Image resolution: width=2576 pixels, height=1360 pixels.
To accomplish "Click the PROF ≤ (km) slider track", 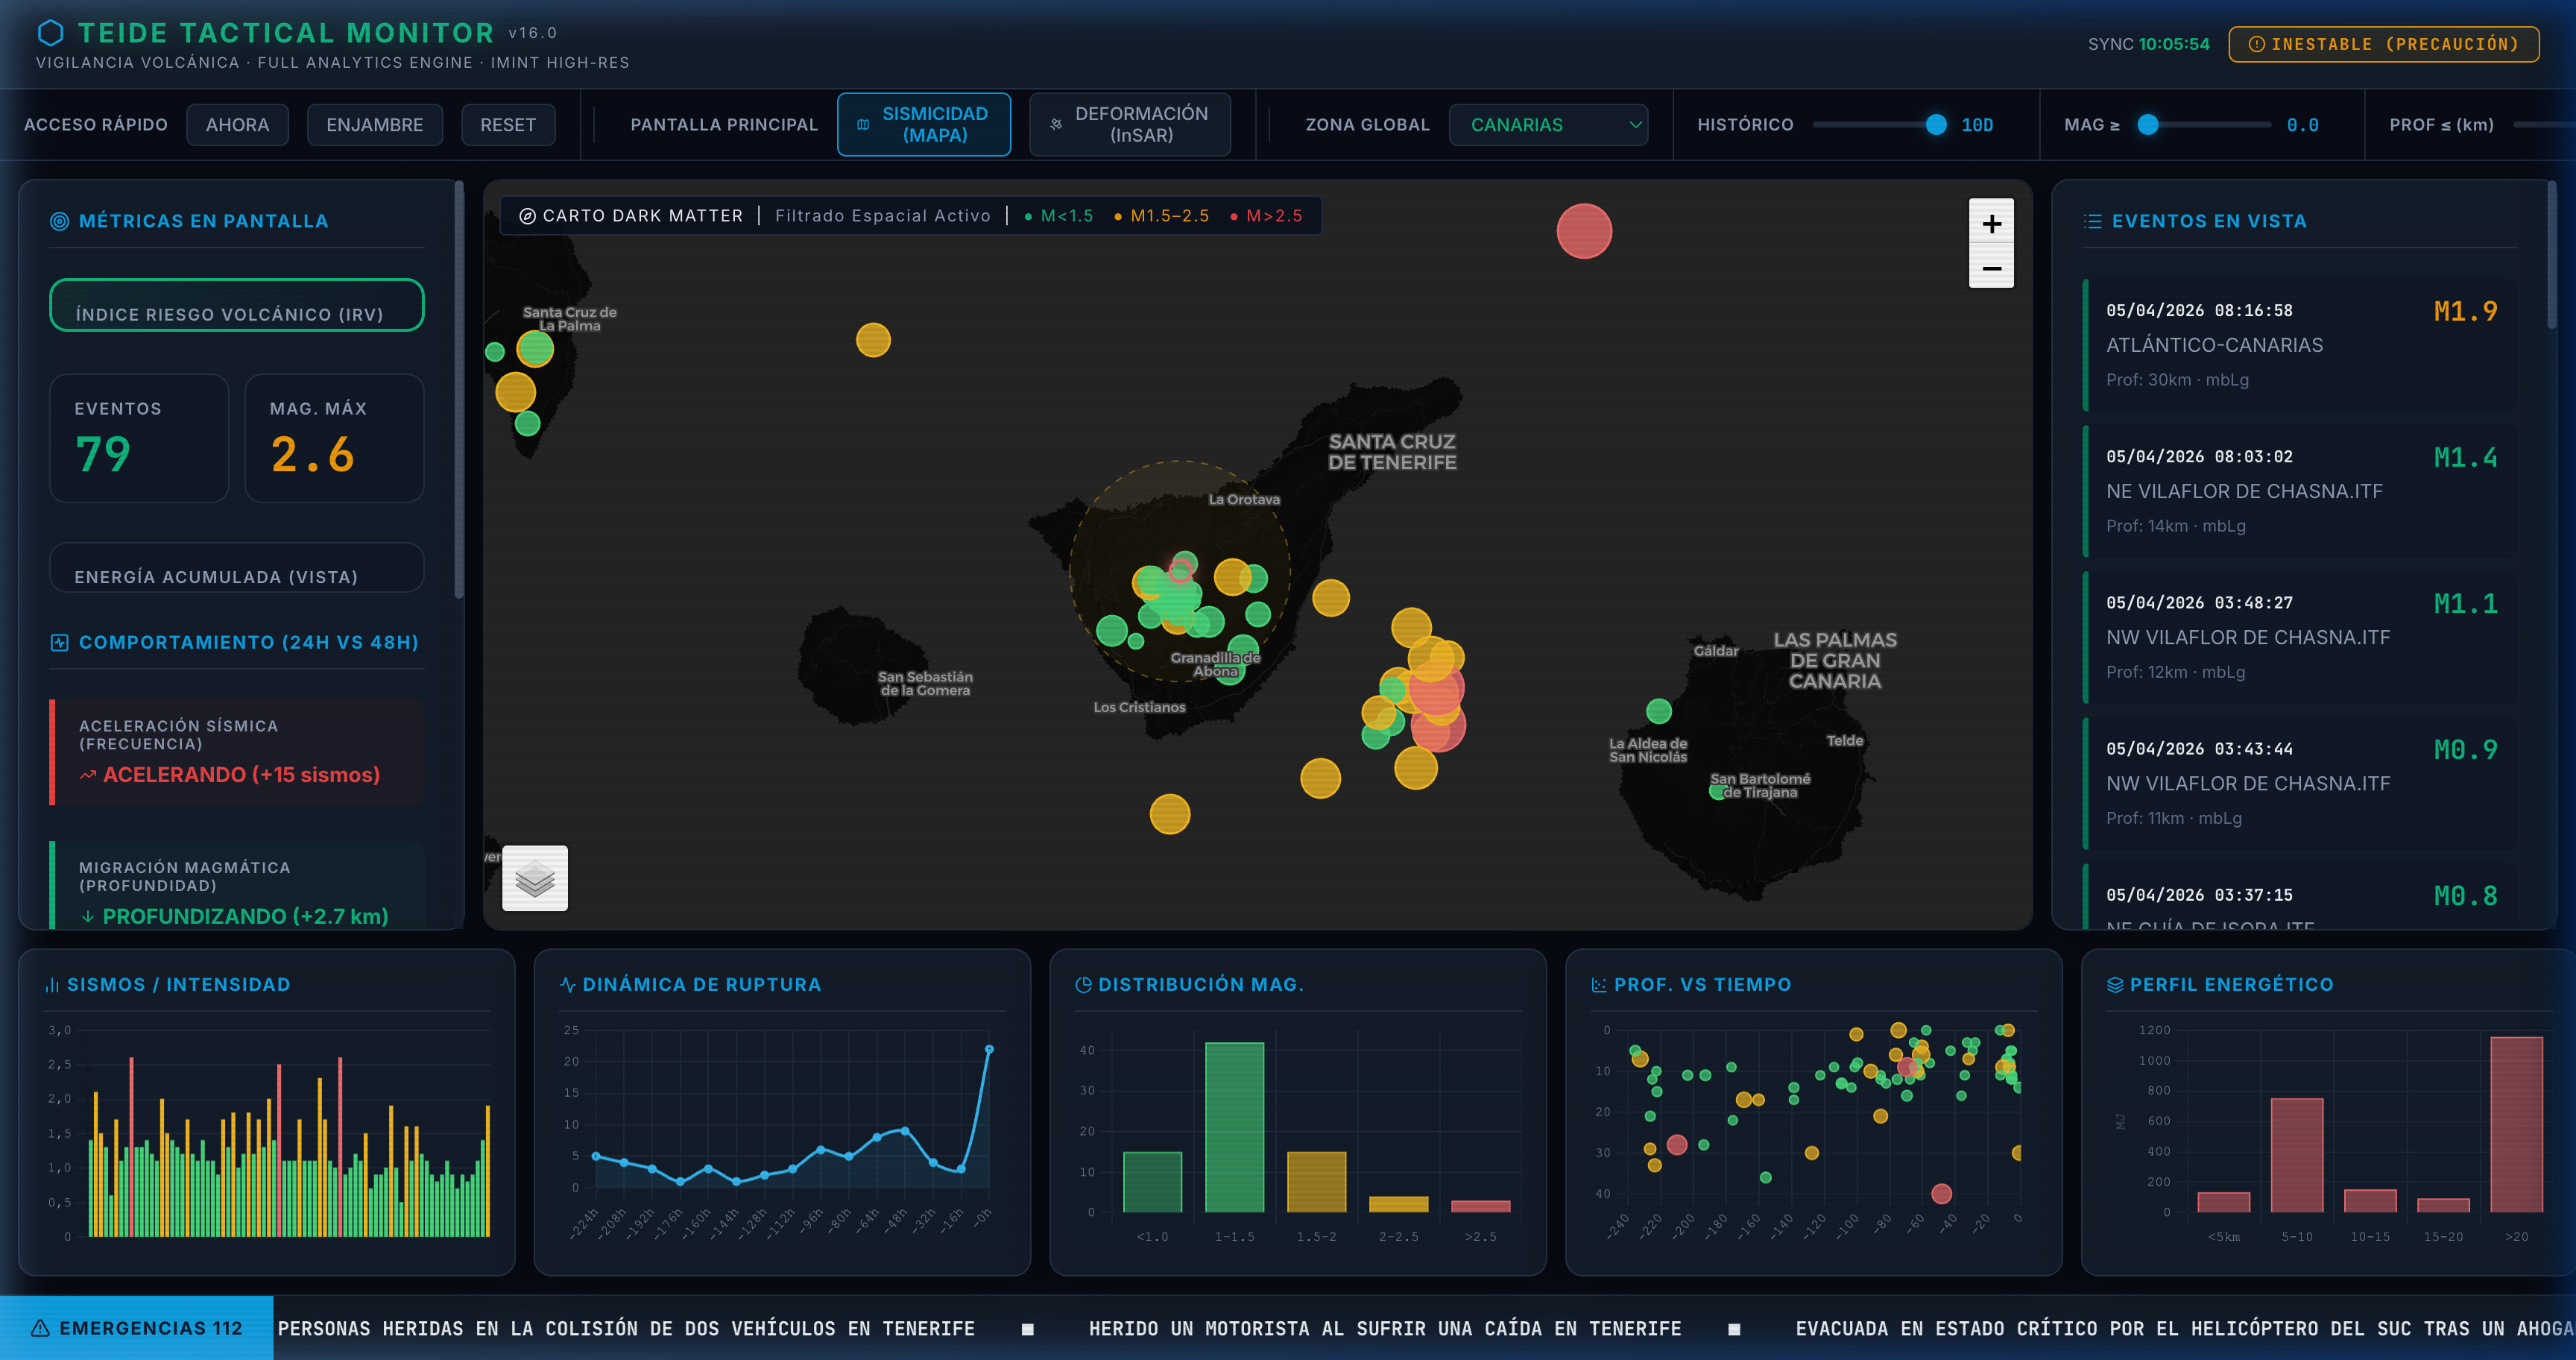I will (2544, 125).
